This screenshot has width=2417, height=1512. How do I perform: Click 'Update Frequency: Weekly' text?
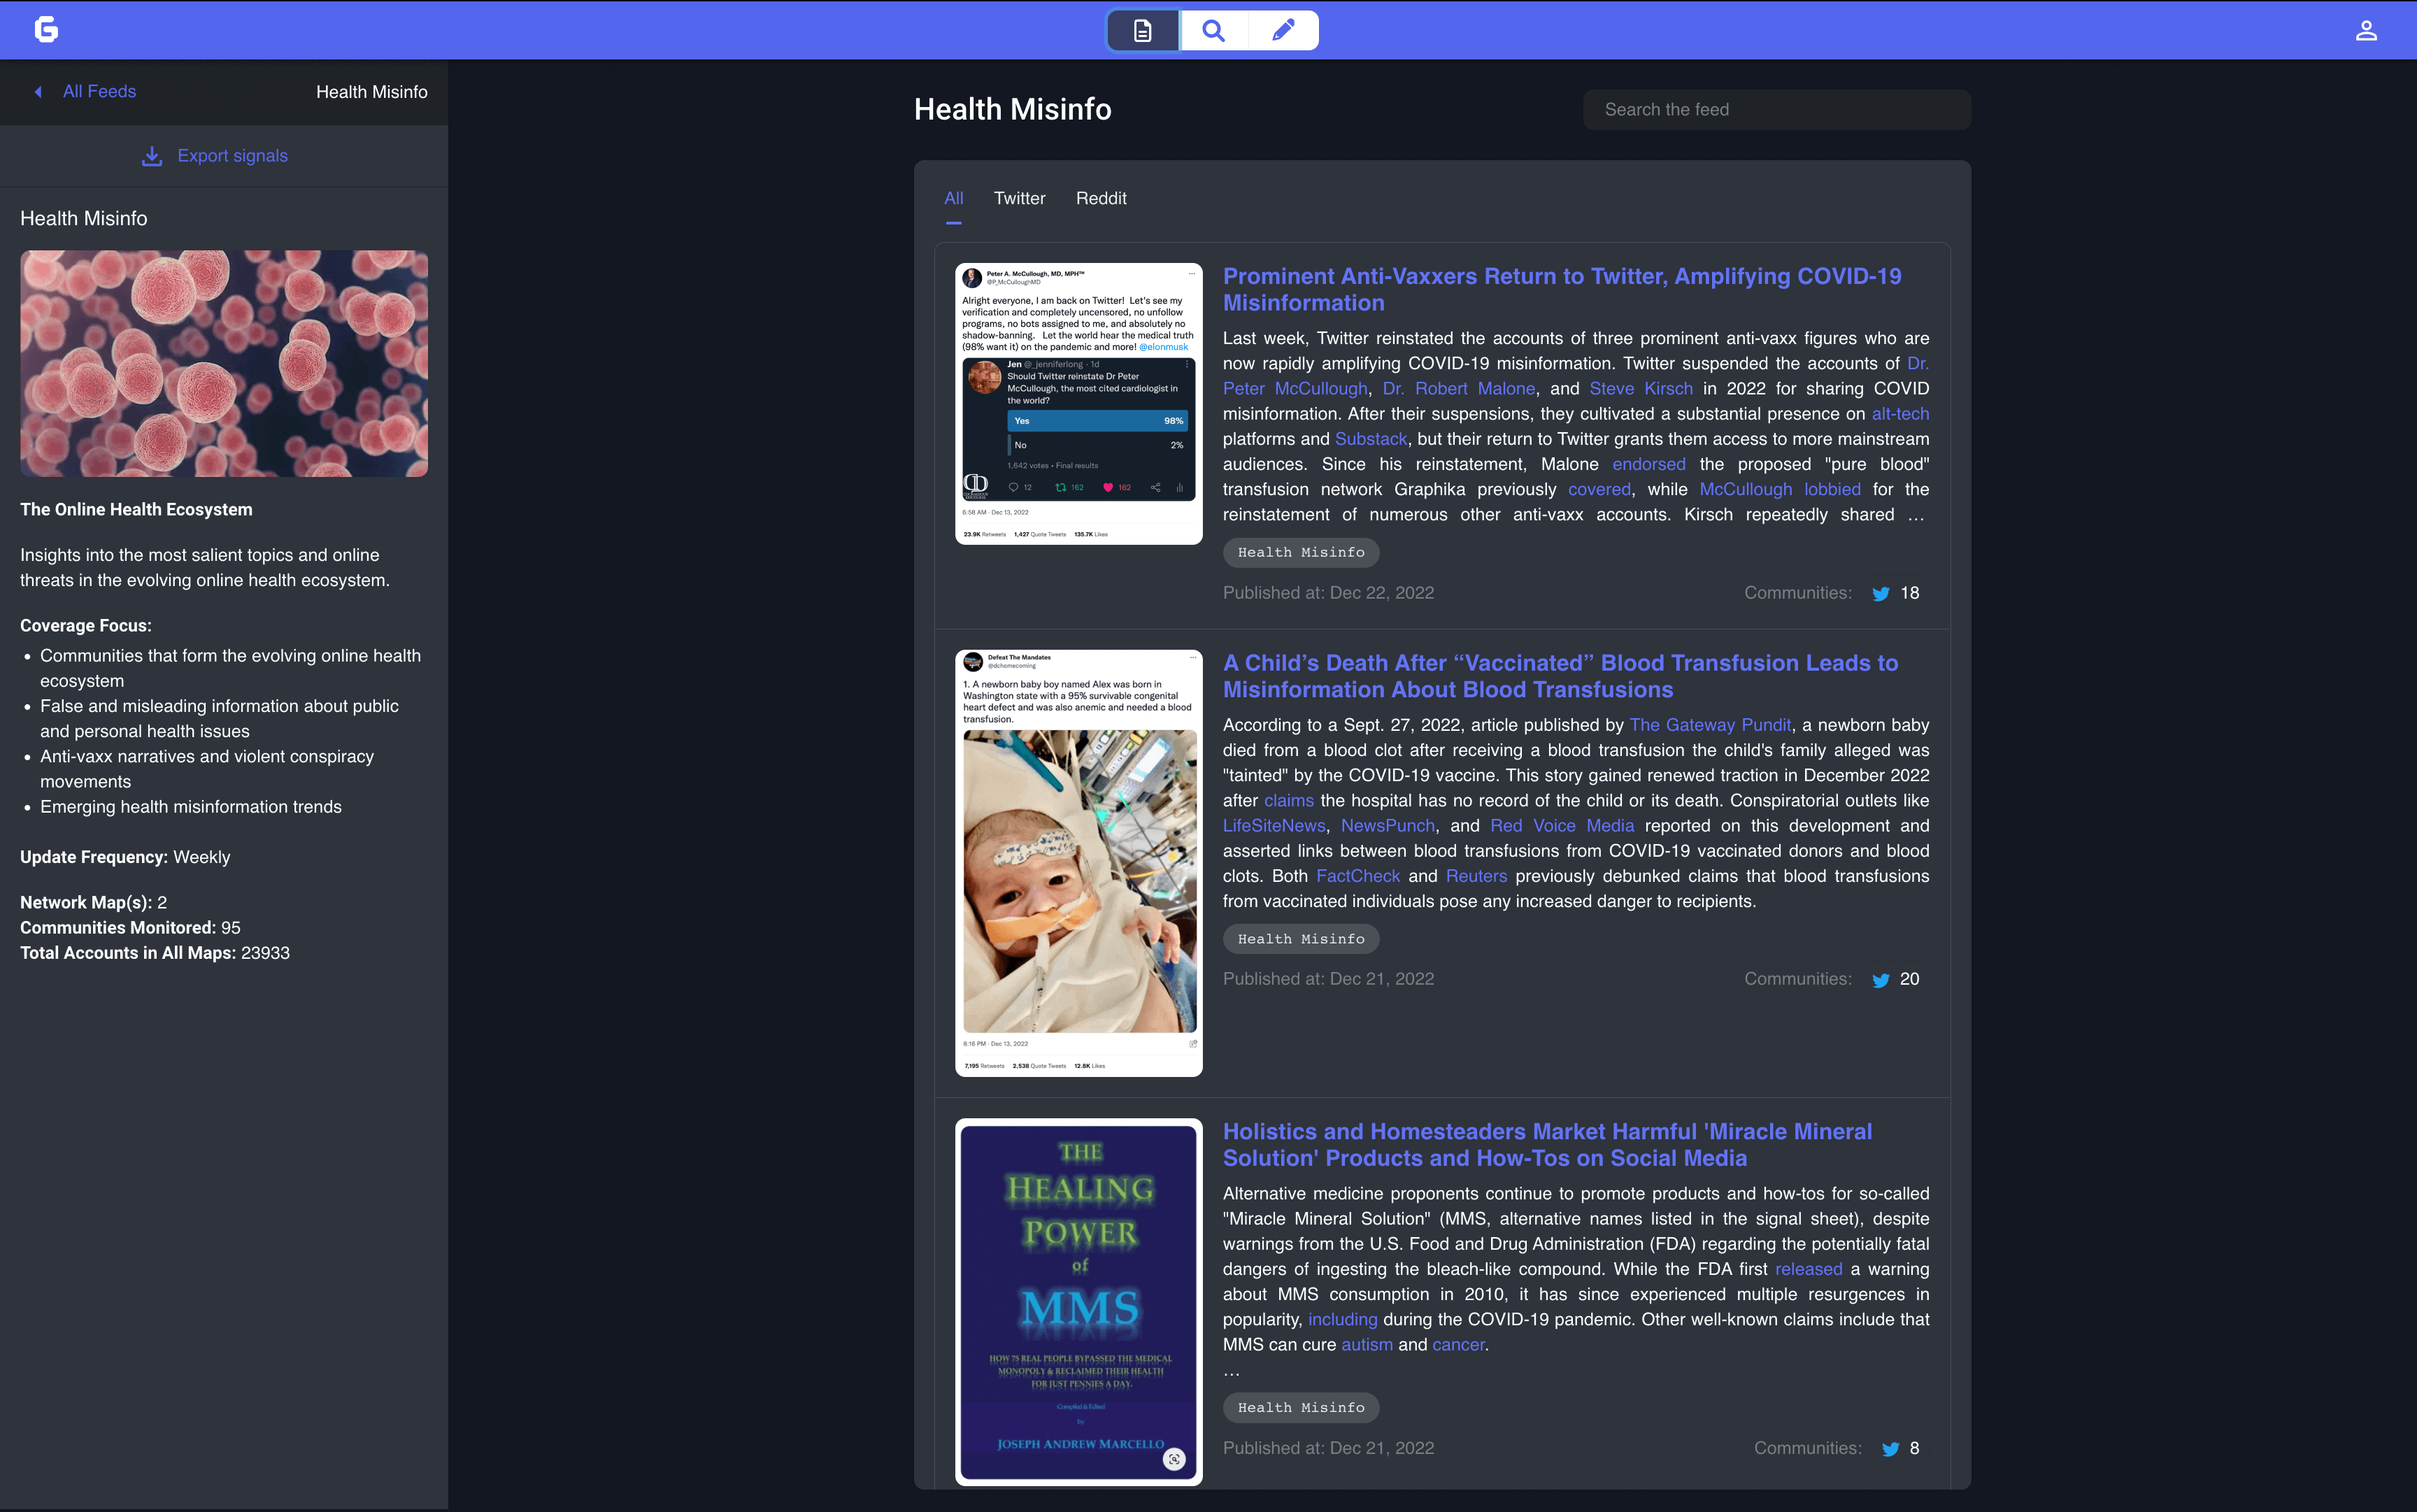[x=125, y=857]
